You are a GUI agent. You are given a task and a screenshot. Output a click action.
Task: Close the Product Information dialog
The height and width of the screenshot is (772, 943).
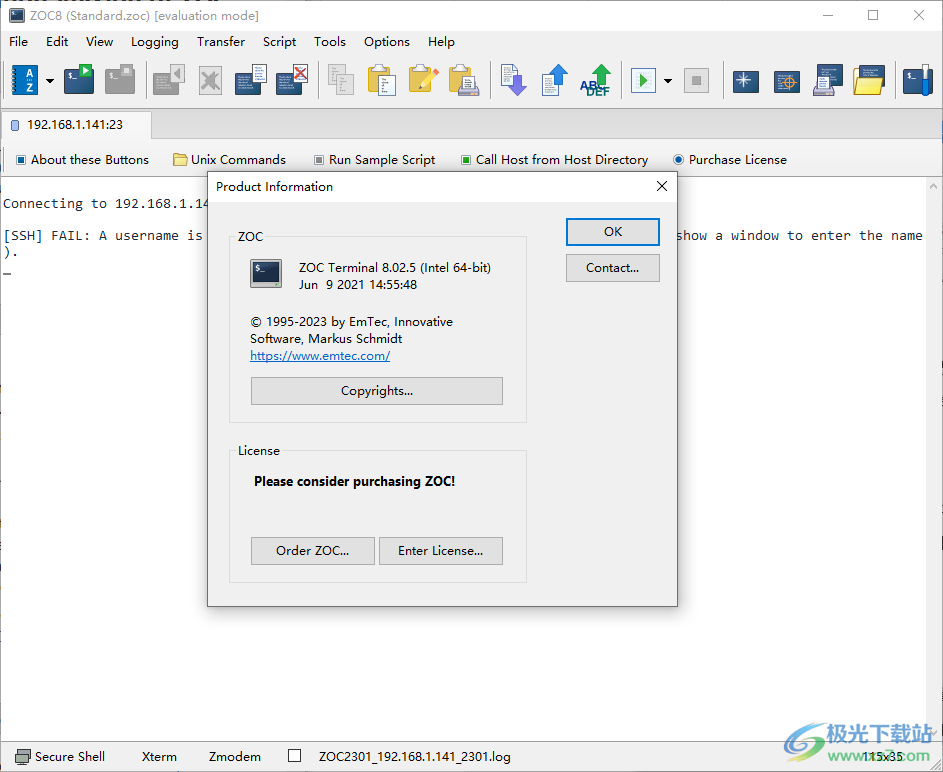tap(662, 186)
